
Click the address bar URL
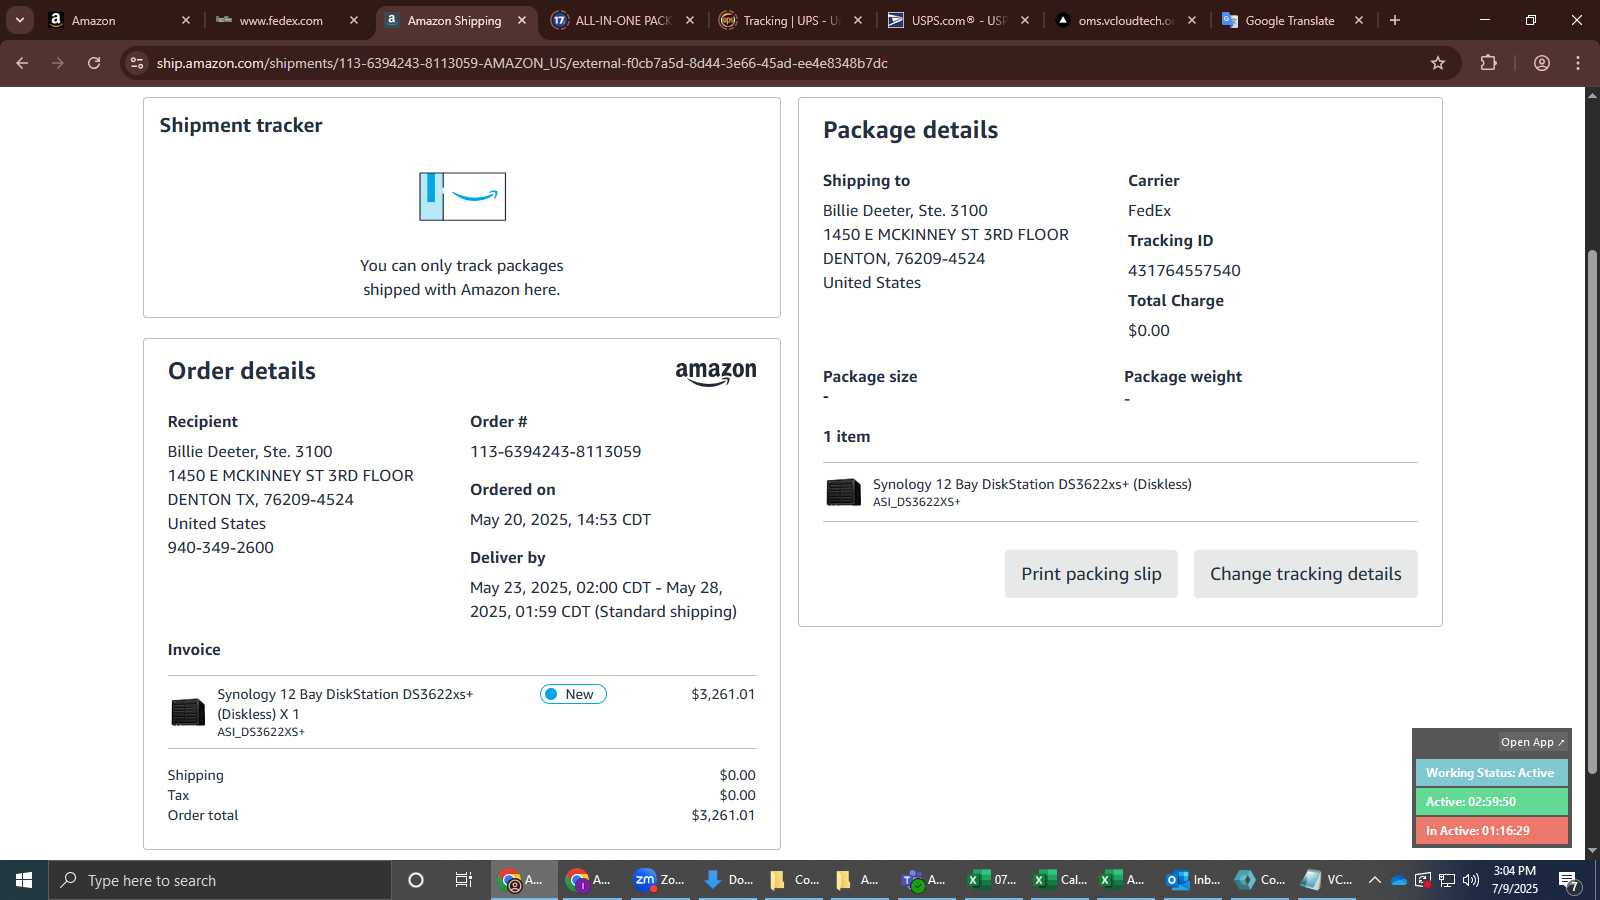click(522, 63)
